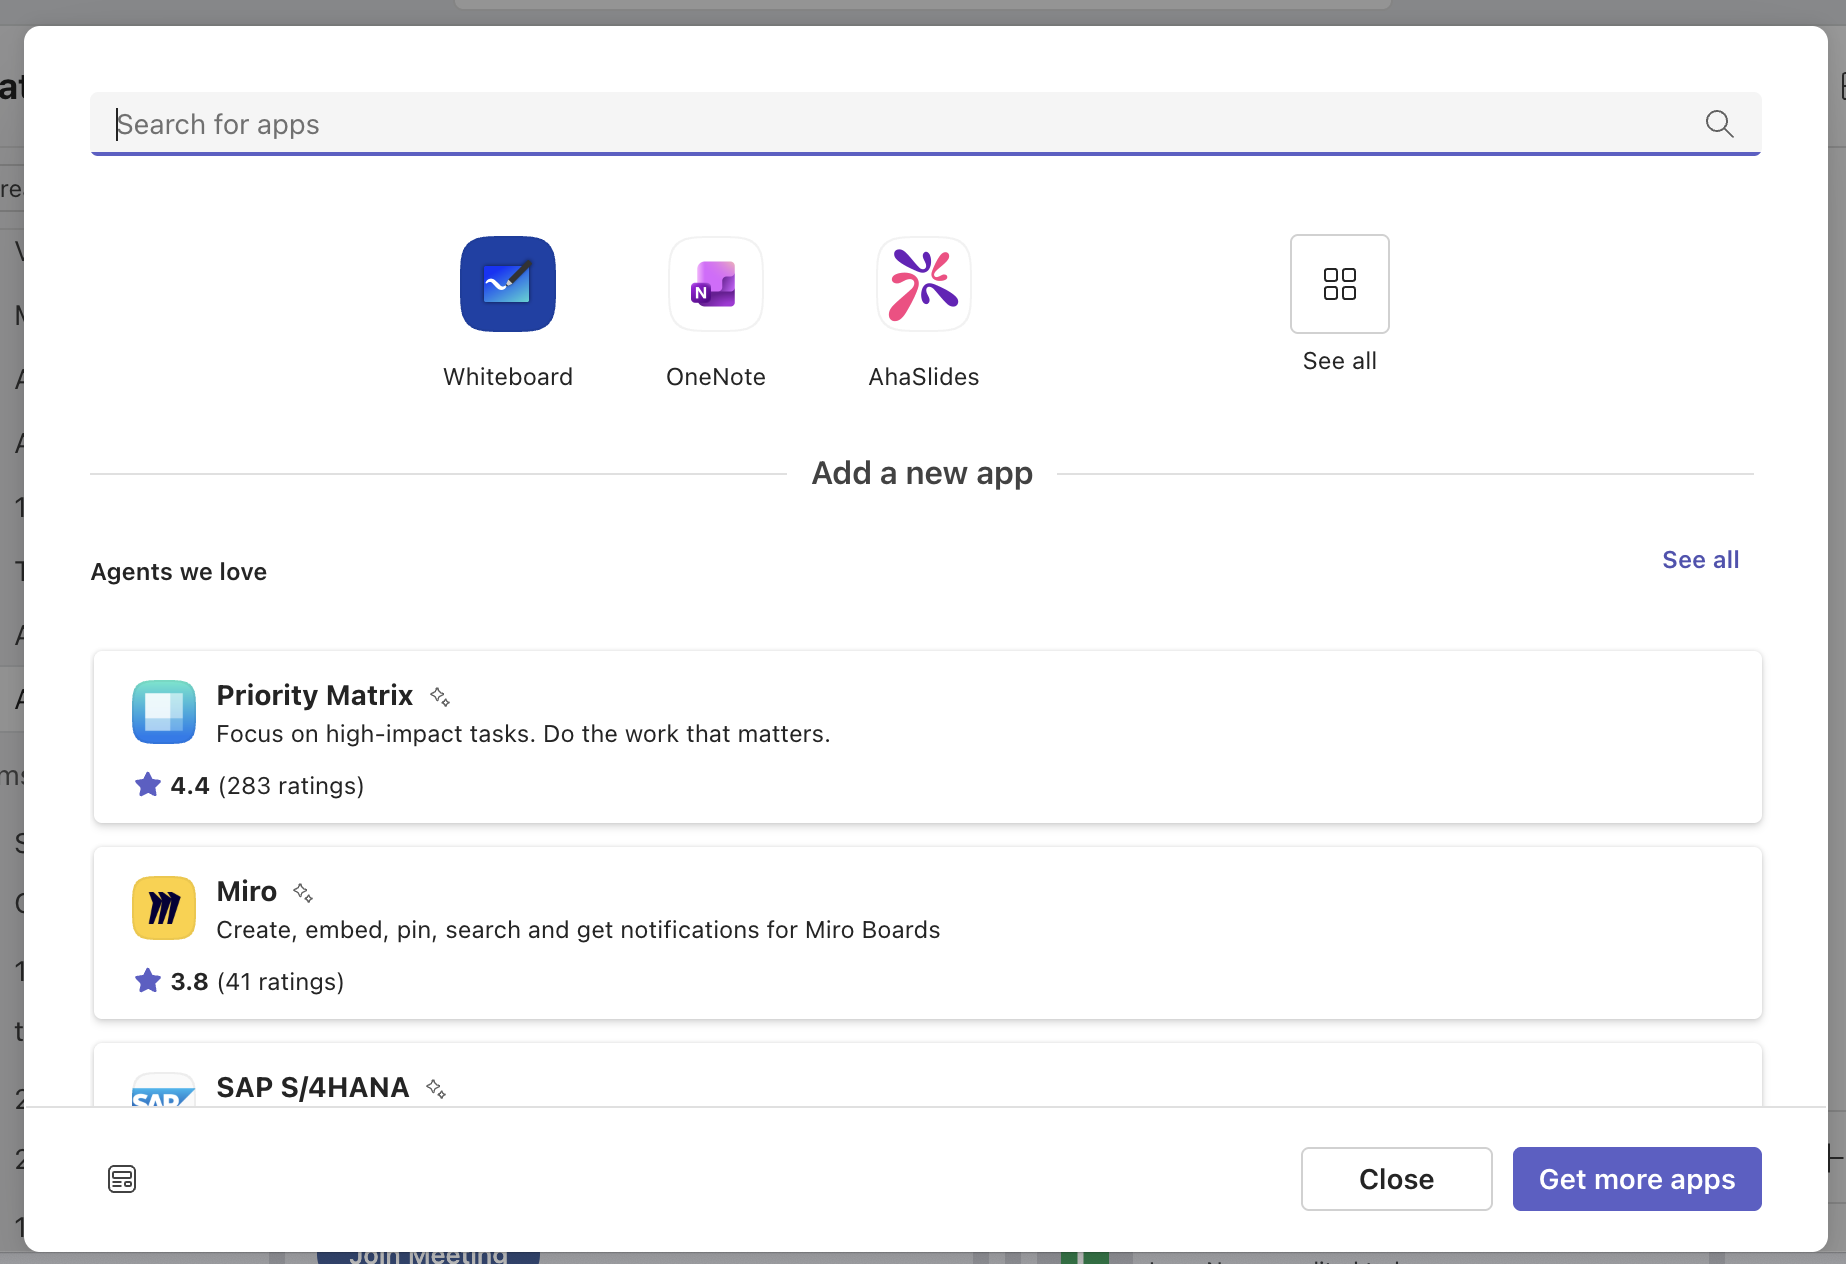The image size is (1846, 1264).
Task: Click the search magnifier icon
Action: 1719,124
